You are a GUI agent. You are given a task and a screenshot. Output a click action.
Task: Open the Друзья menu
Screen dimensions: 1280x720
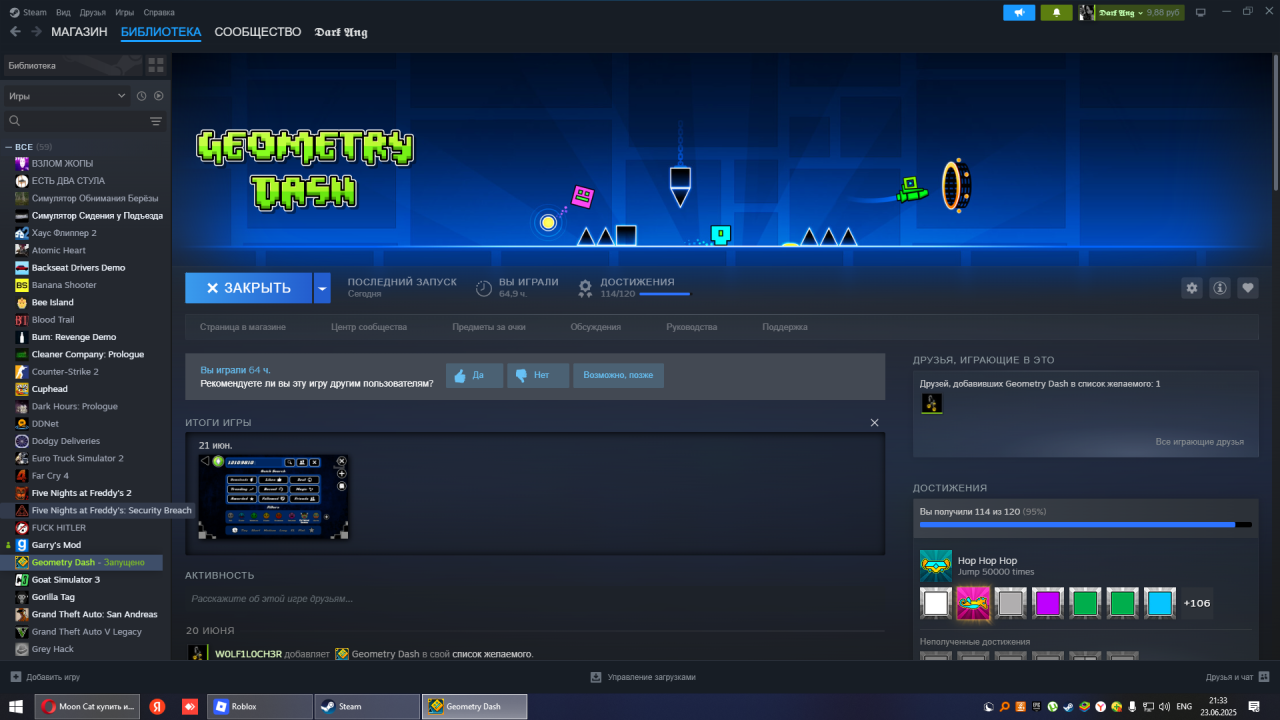point(93,12)
